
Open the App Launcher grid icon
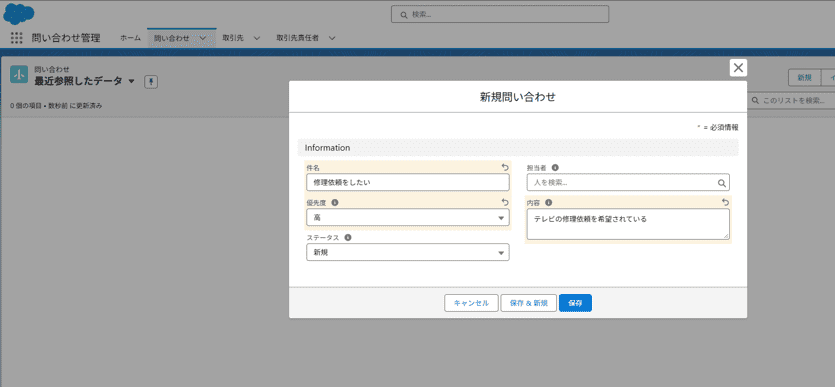(17, 38)
